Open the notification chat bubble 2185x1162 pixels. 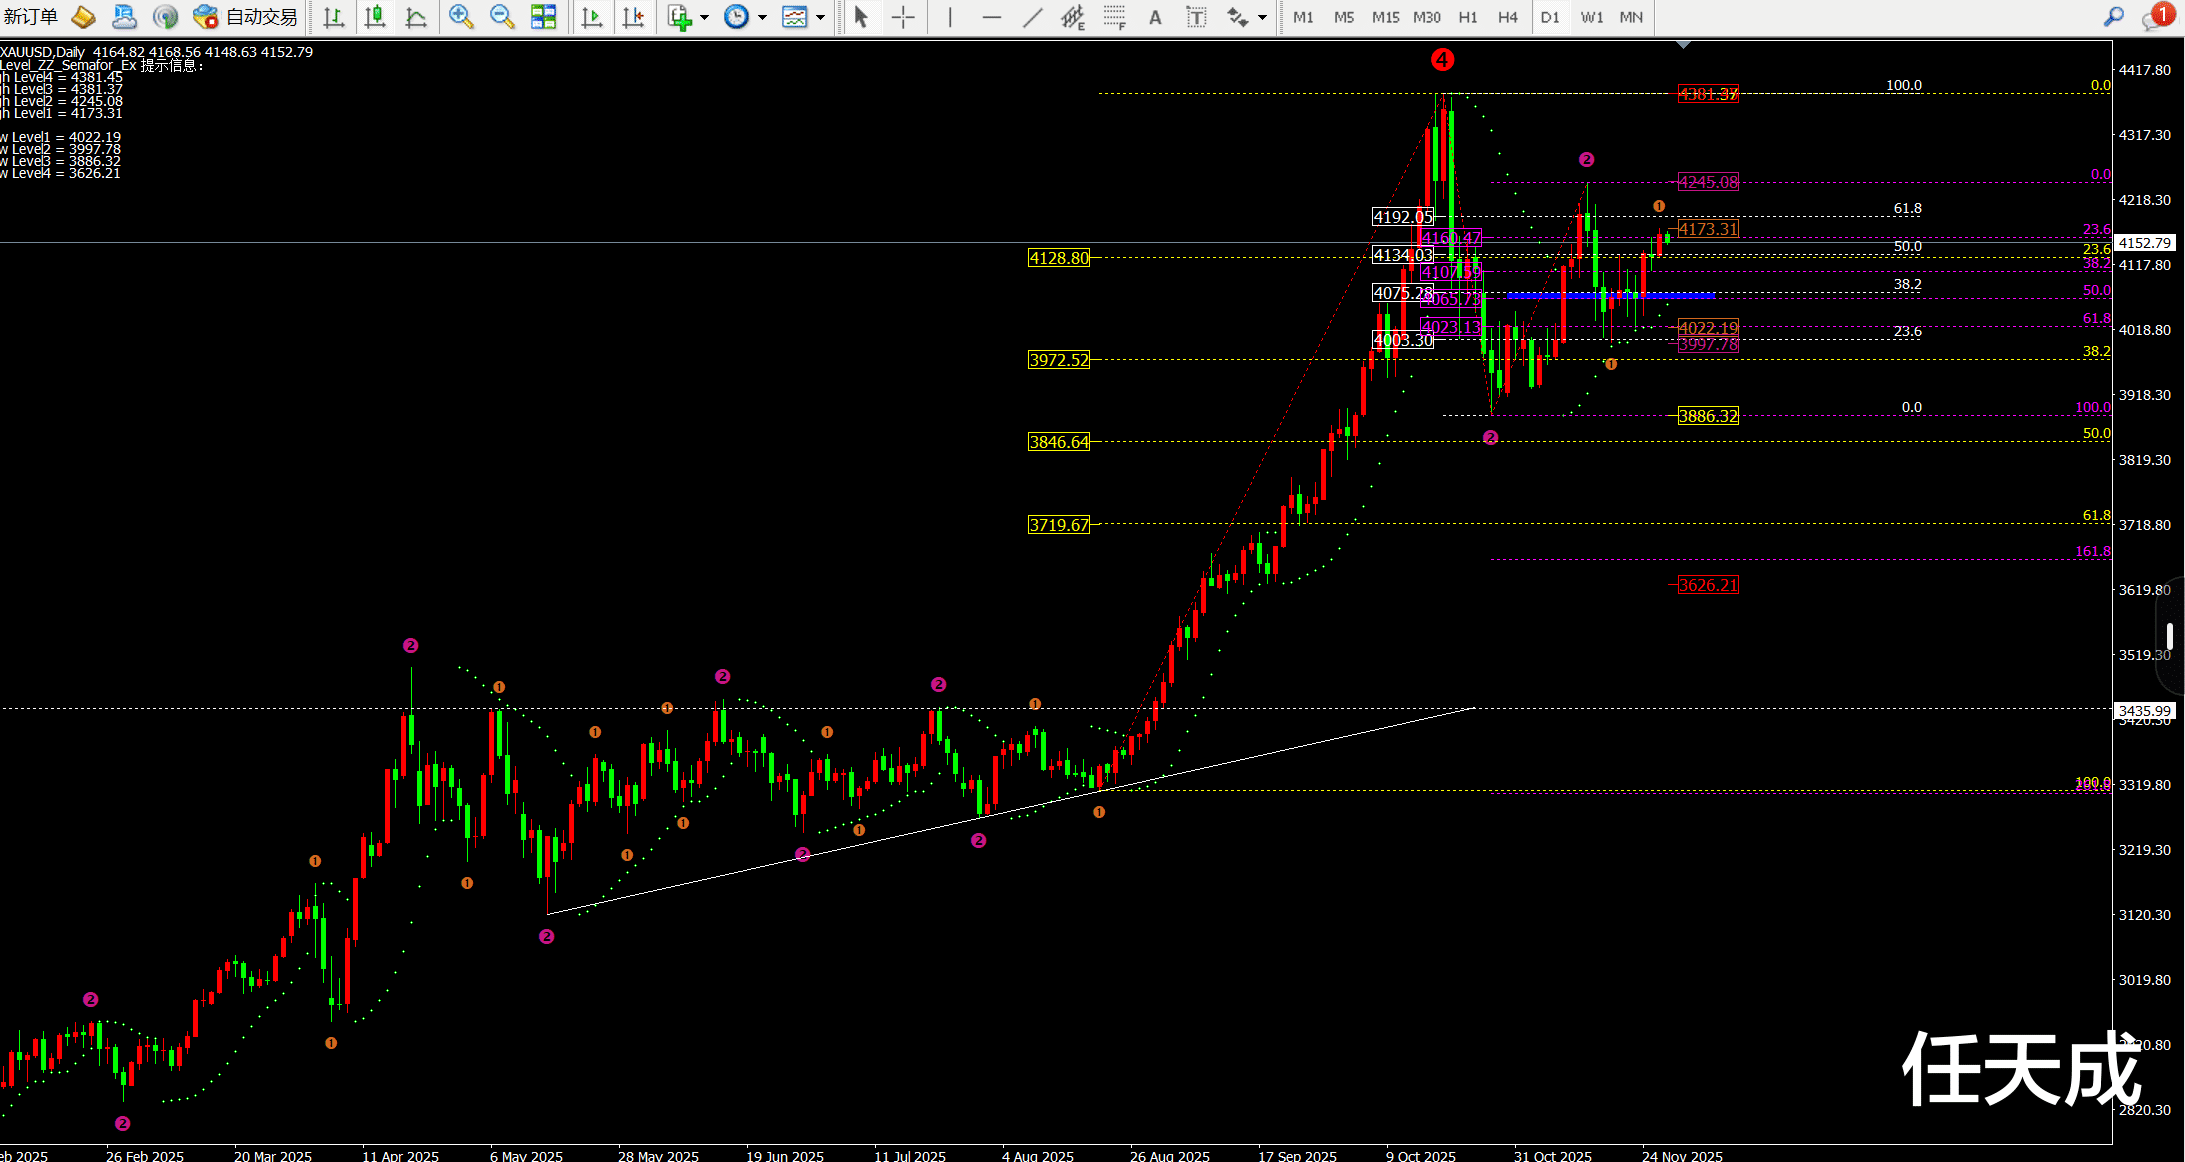[2153, 17]
